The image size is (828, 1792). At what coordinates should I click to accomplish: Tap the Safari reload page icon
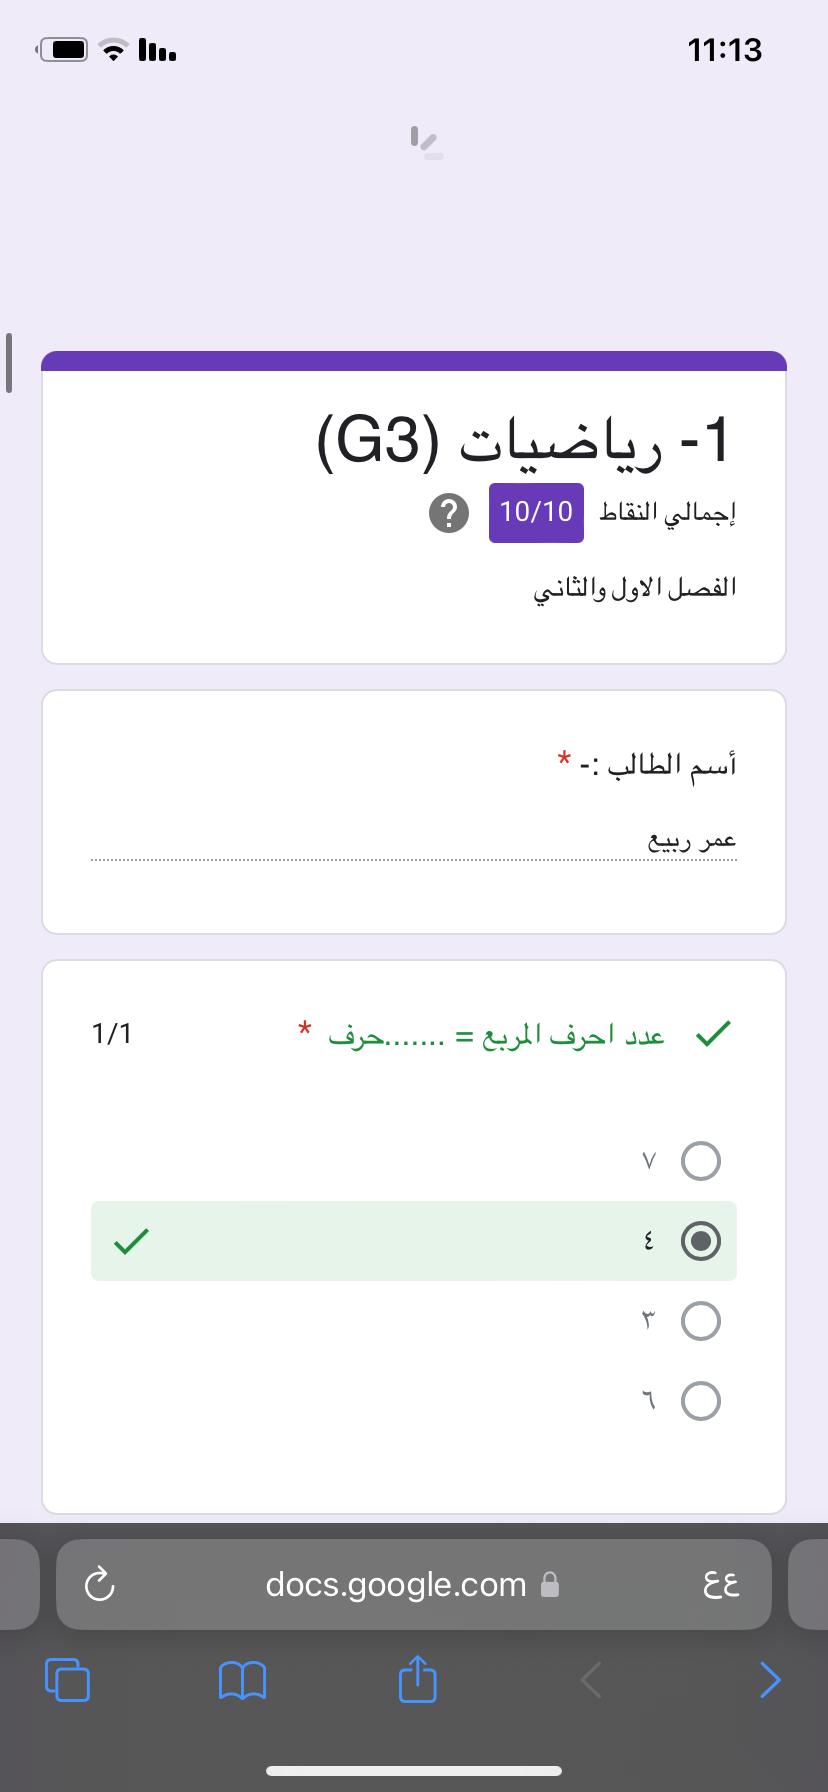click(x=99, y=1584)
